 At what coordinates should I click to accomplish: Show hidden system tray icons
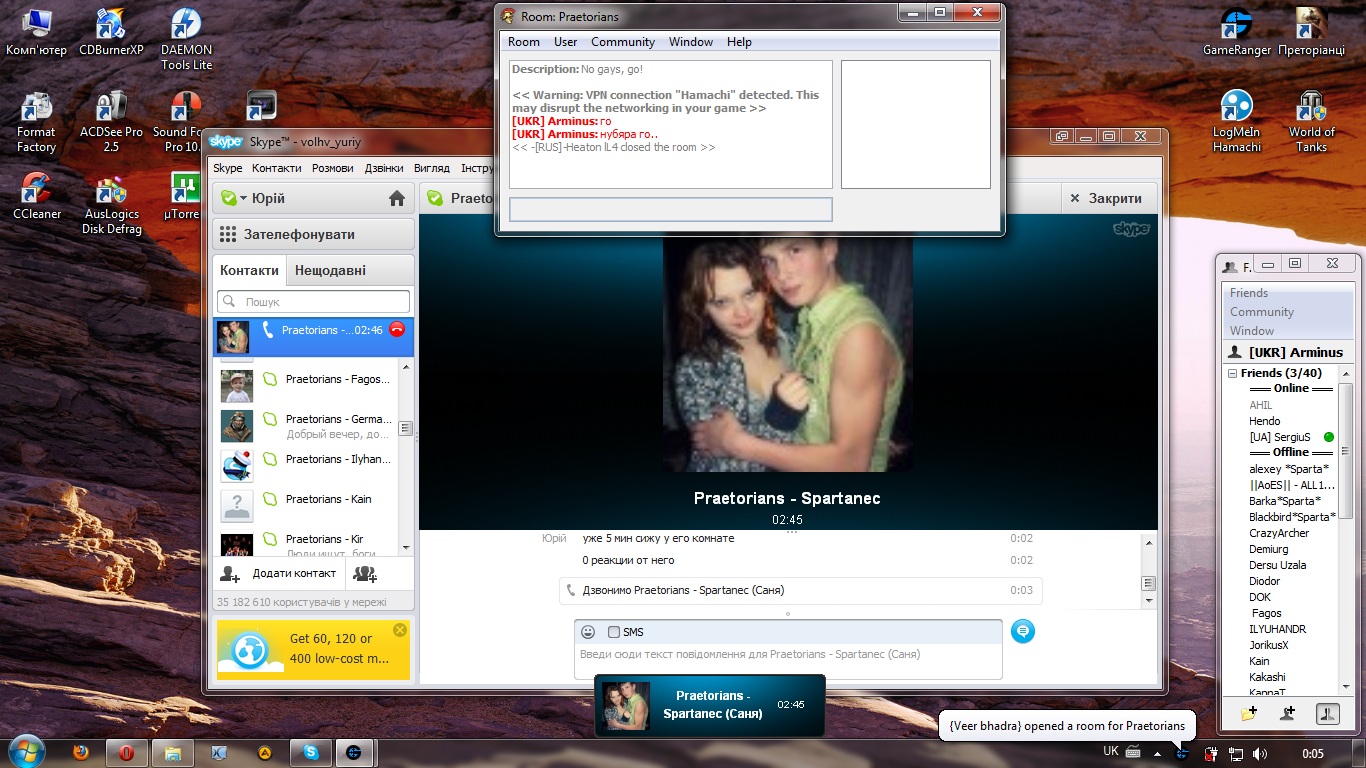pos(1157,753)
